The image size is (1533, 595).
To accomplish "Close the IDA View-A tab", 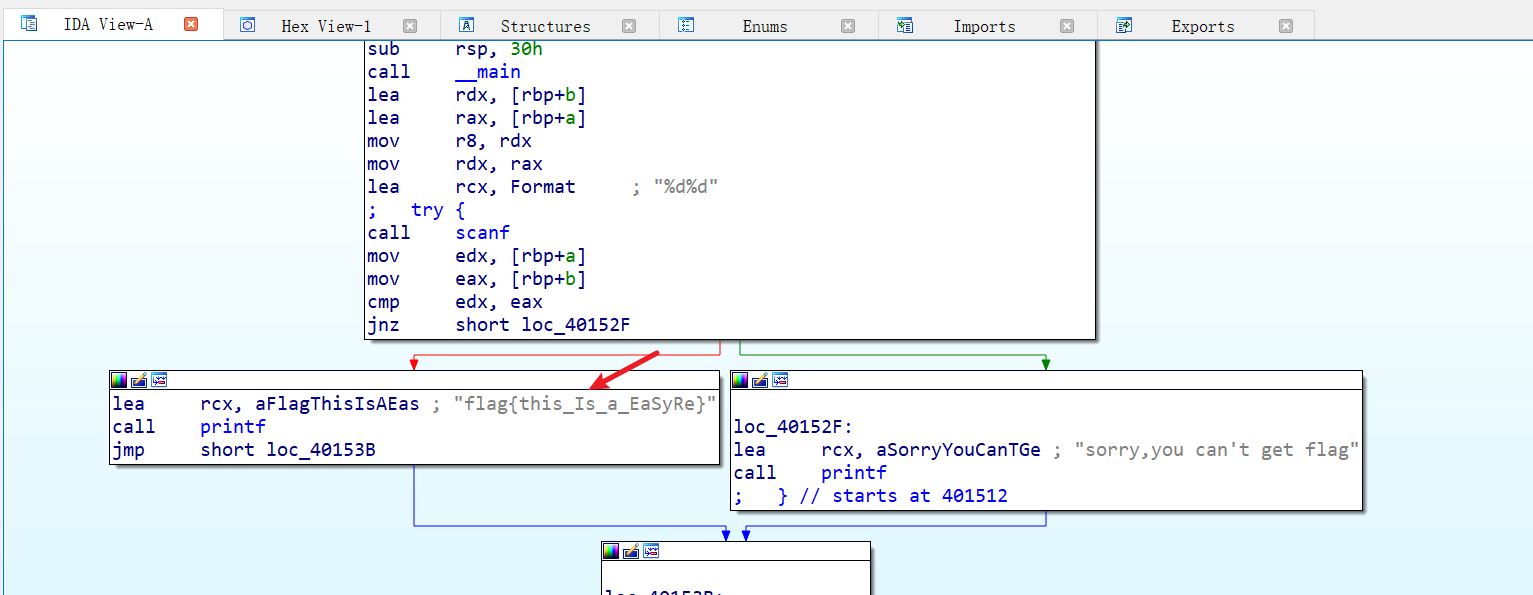I will point(191,24).
